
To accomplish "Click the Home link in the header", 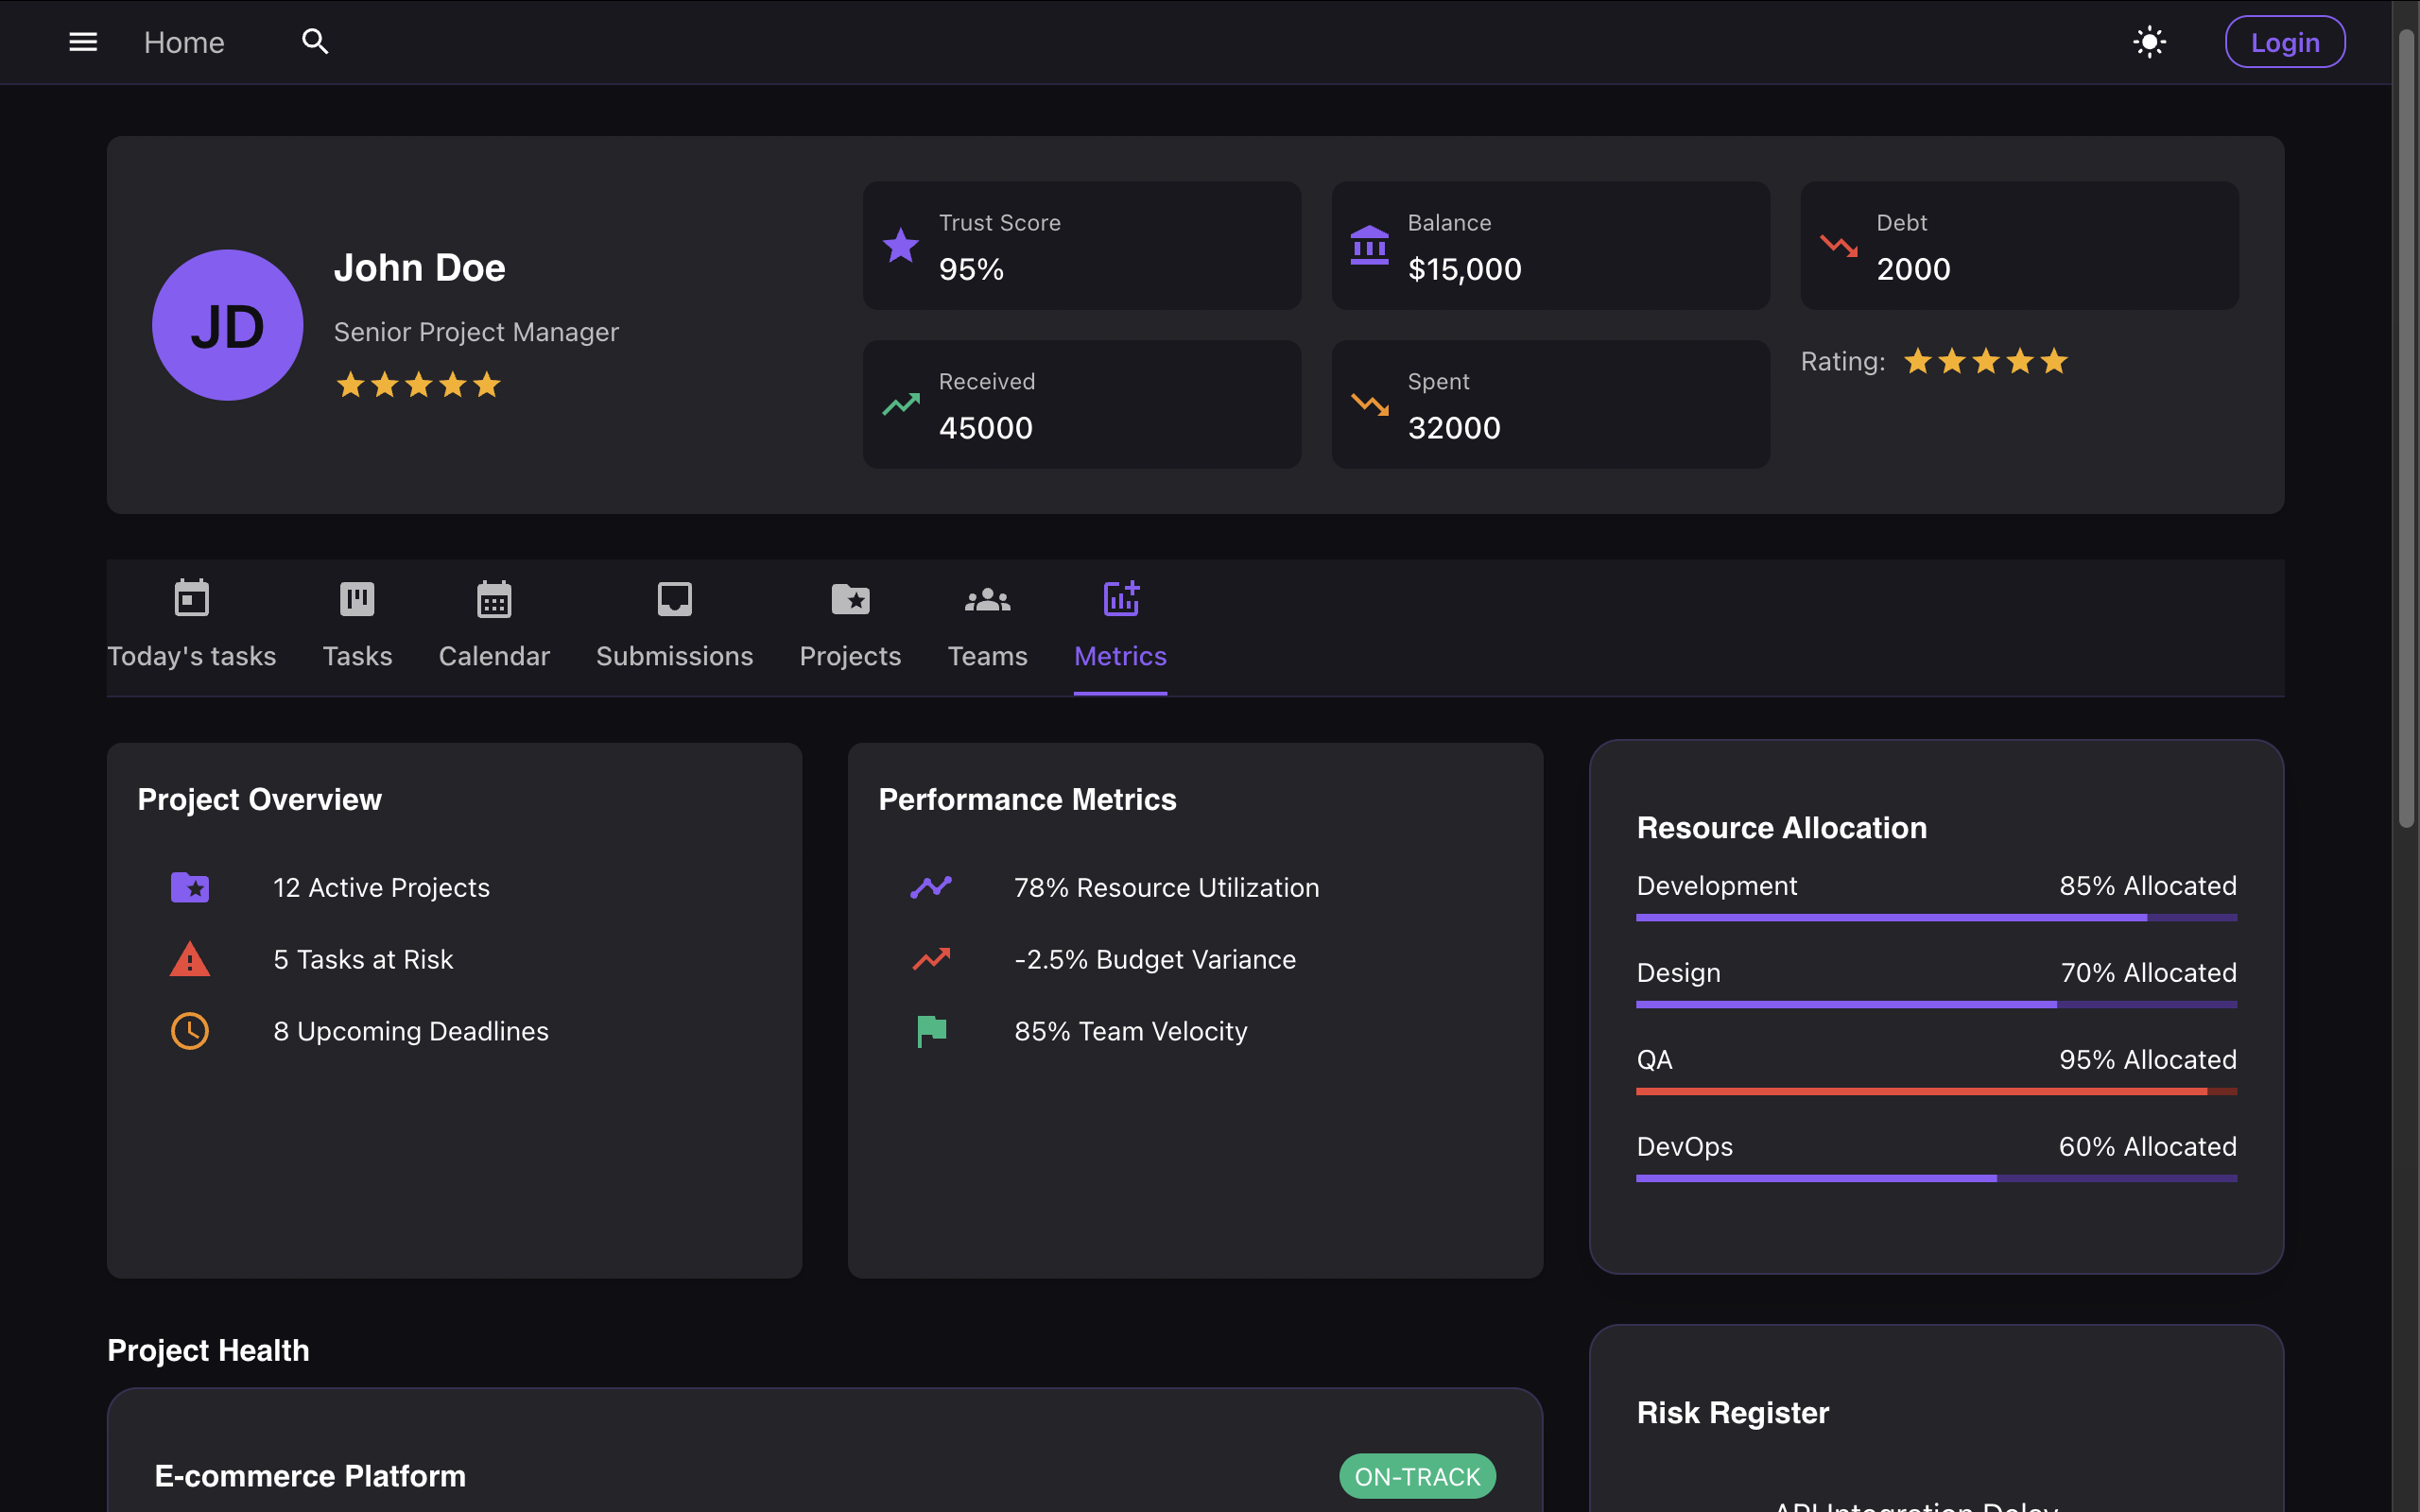I will tap(184, 43).
